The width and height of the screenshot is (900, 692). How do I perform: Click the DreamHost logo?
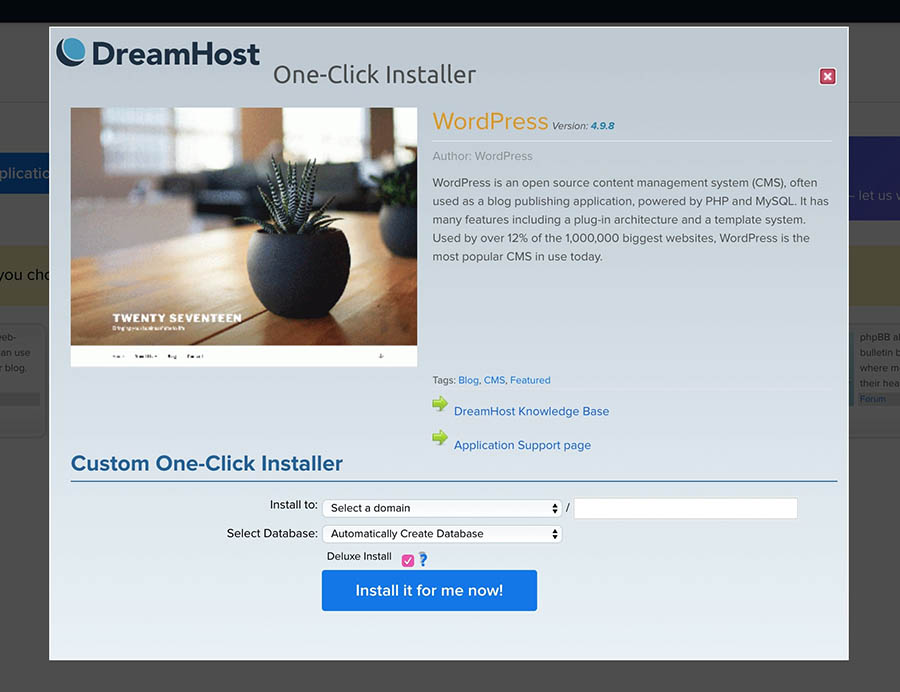tap(158, 53)
